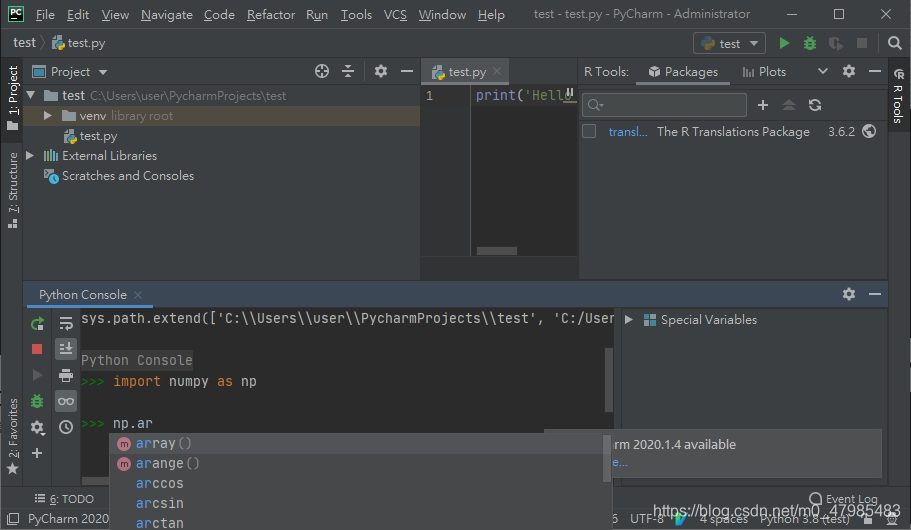The height and width of the screenshot is (530, 911).
Task: Toggle the 1: Project tool window
Action: click(12, 98)
